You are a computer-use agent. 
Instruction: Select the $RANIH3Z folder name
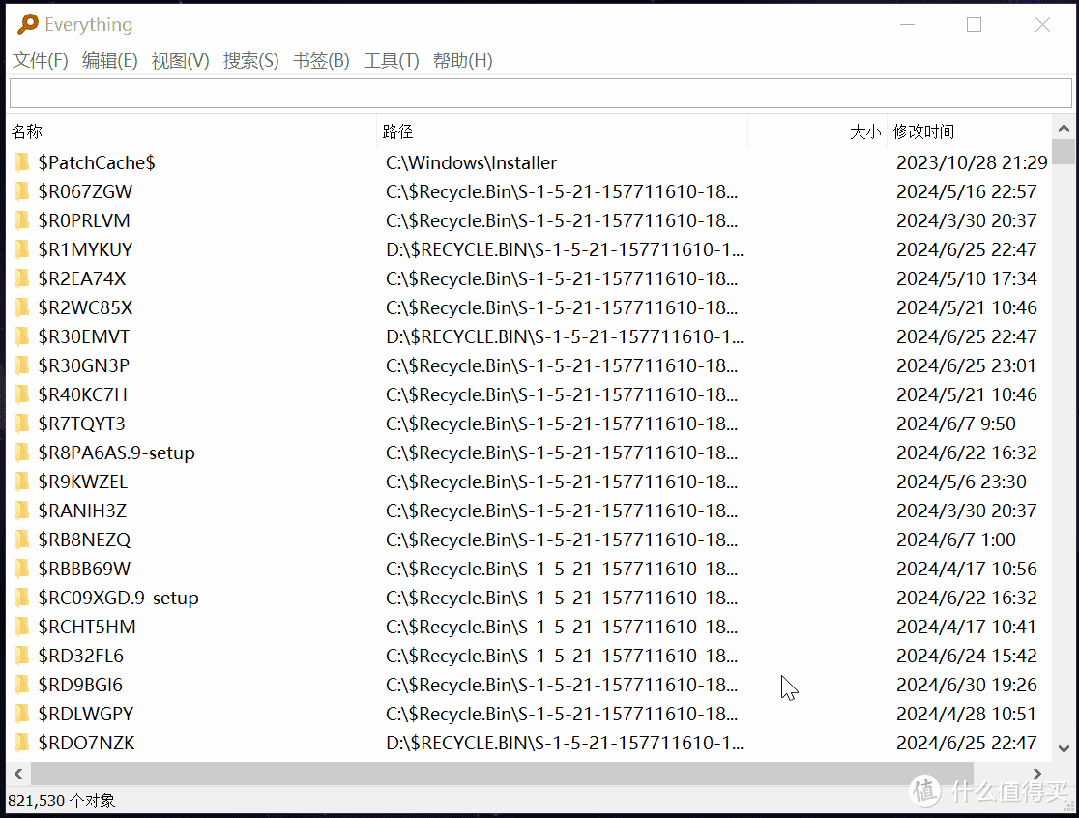[x=83, y=510]
